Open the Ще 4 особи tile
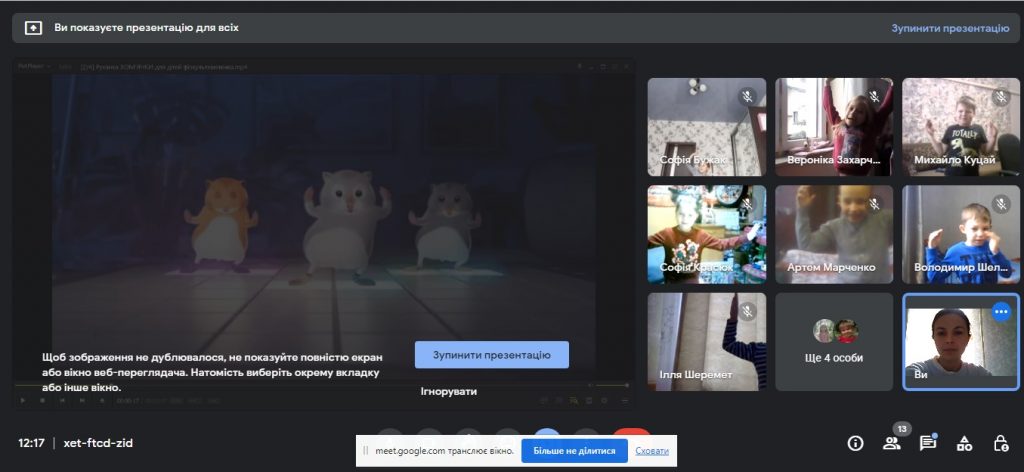This screenshot has width=1024, height=472. click(x=834, y=341)
